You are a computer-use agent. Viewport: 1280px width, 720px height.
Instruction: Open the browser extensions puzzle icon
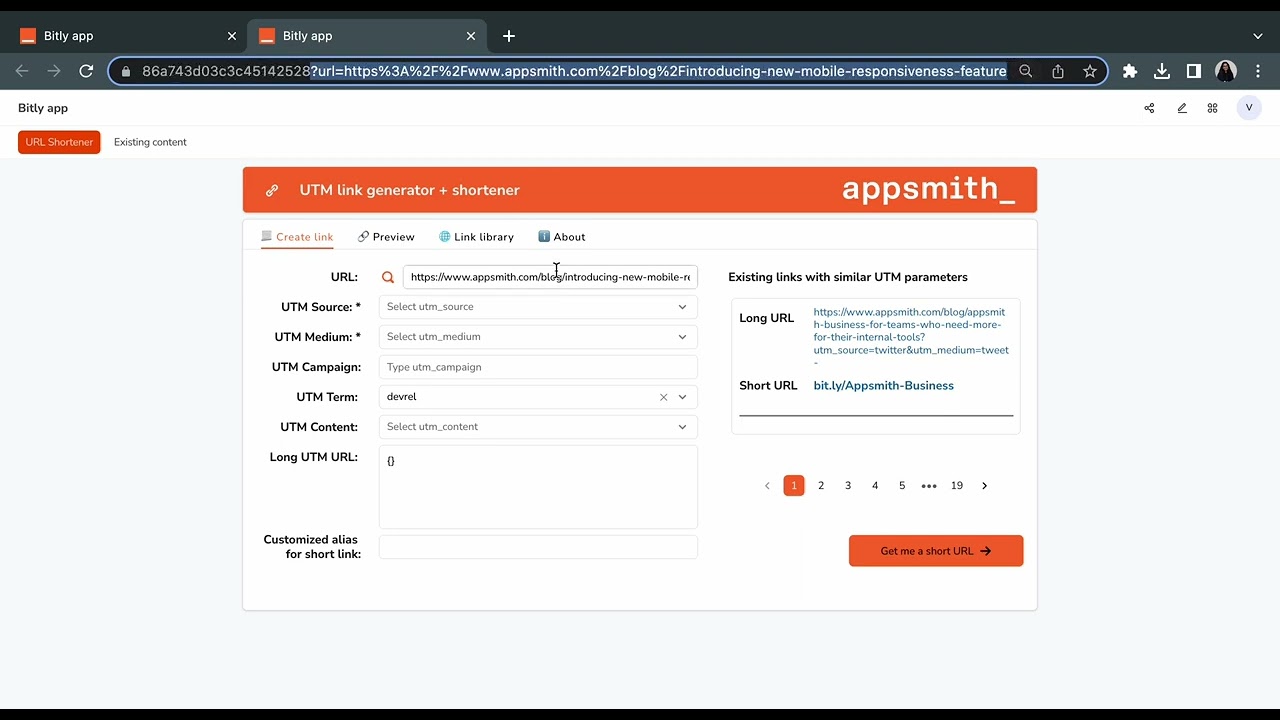tap(1130, 71)
